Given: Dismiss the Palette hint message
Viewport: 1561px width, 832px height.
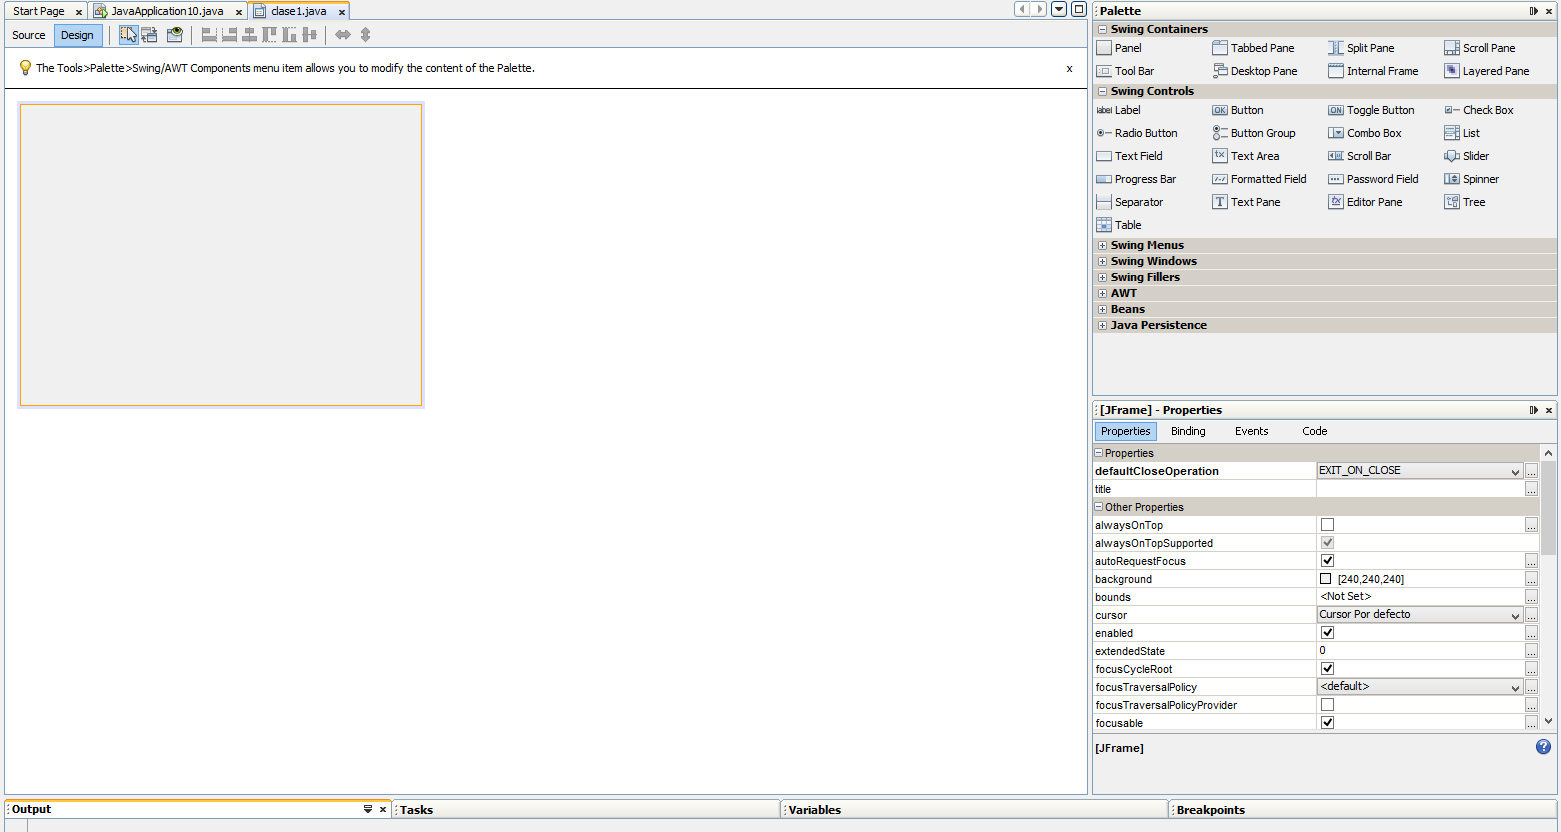Looking at the screenshot, I should [x=1069, y=69].
